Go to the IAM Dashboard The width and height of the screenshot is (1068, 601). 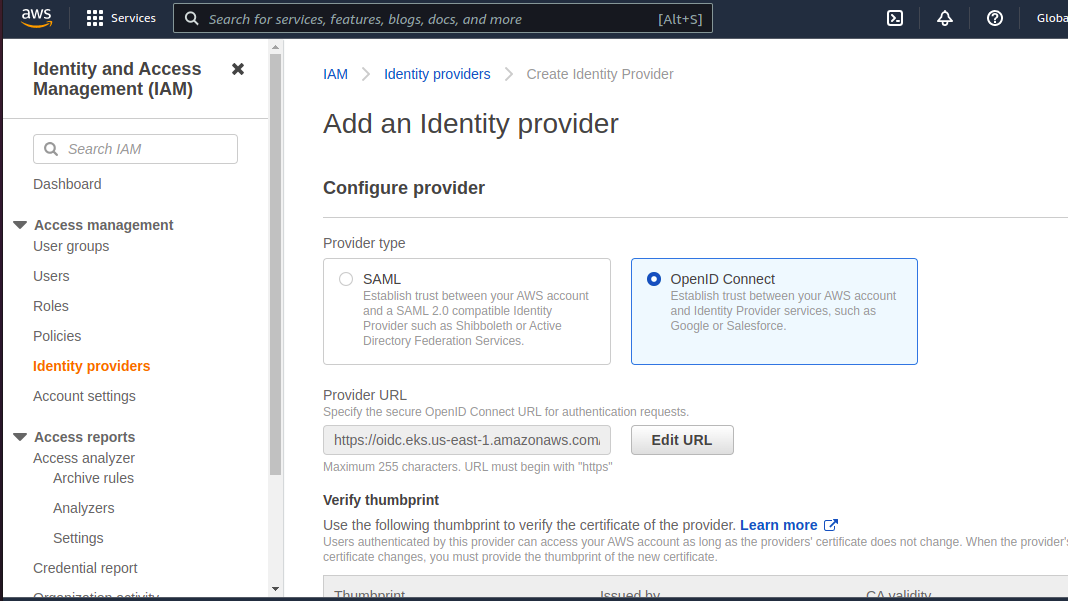click(x=67, y=184)
